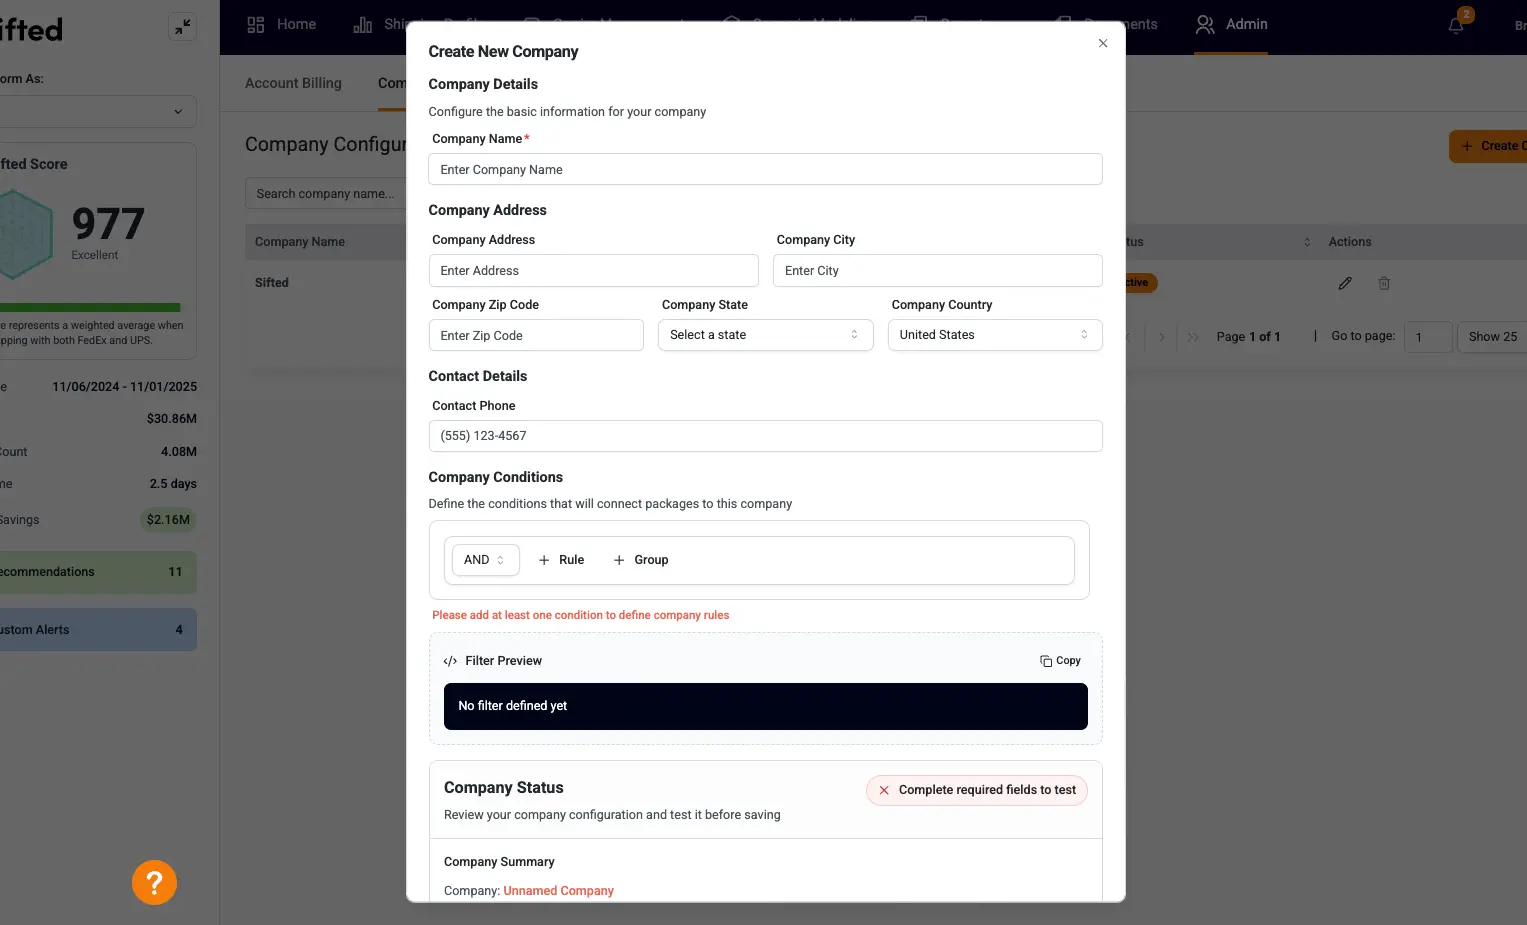Click the code icon beside Filter Preview
This screenshot has width=1527, height=925.
point(449,660)
